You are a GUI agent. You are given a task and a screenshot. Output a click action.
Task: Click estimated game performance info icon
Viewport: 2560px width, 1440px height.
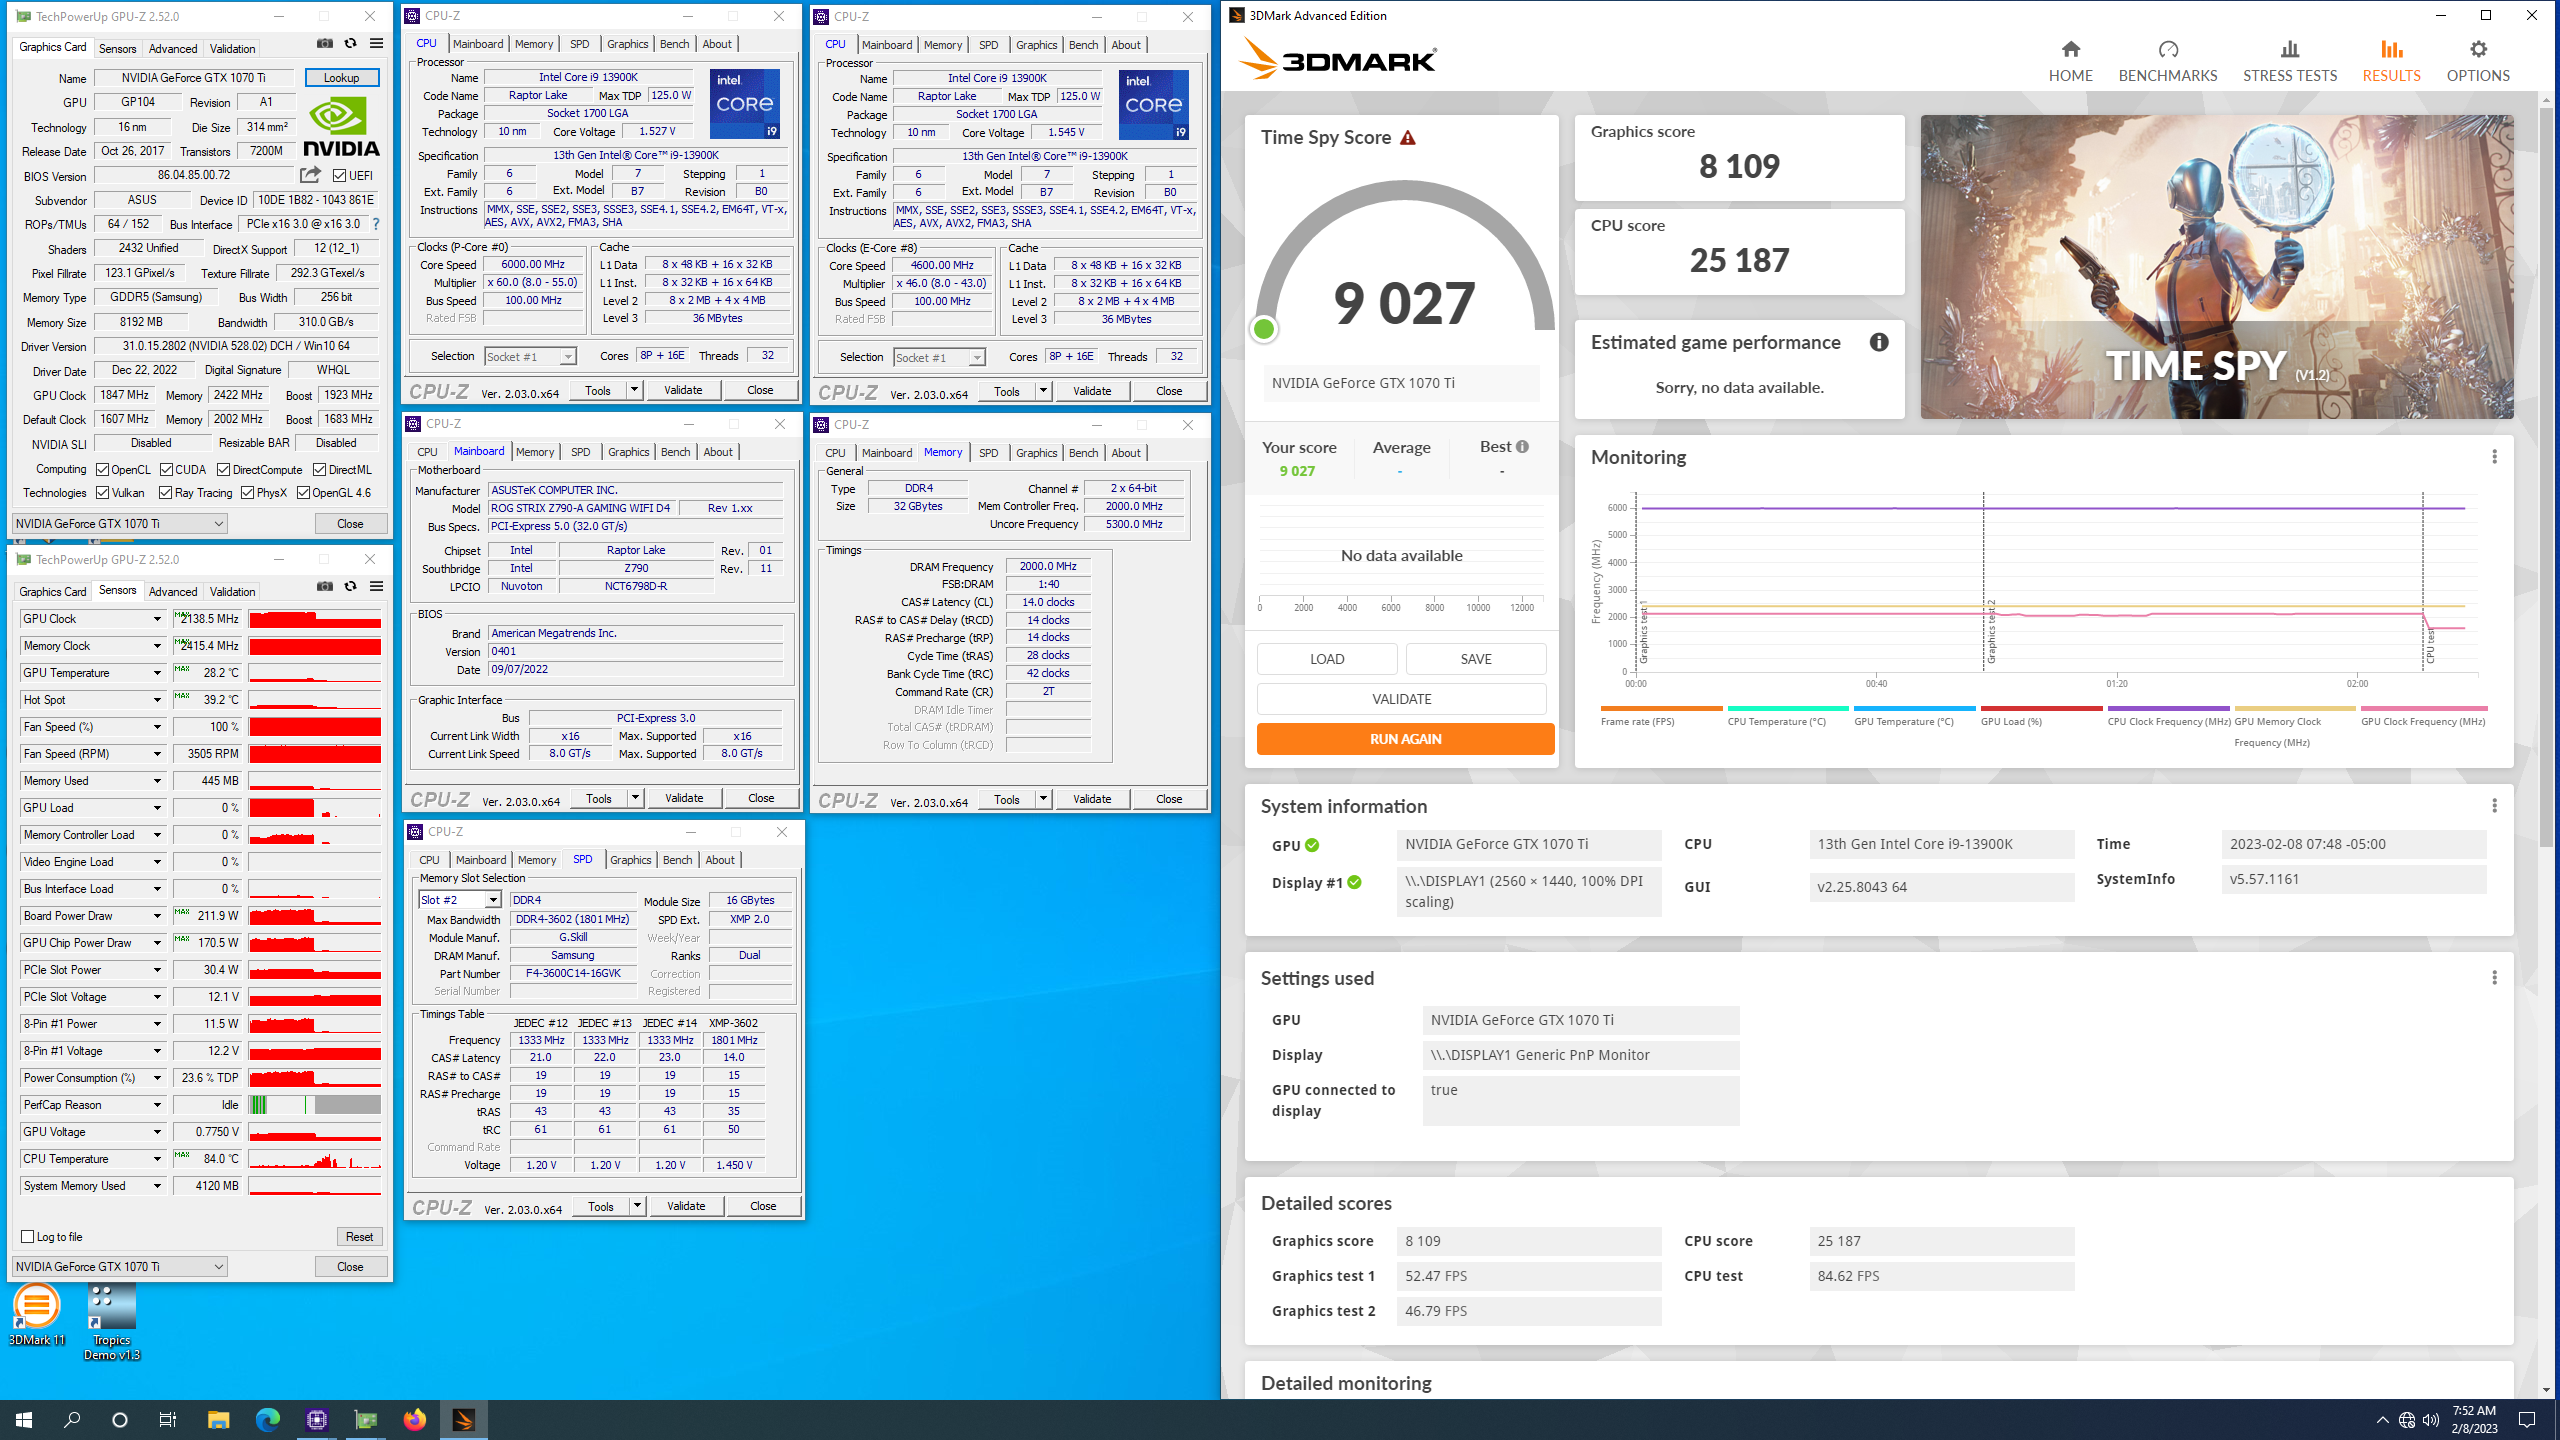[1879, 342]
